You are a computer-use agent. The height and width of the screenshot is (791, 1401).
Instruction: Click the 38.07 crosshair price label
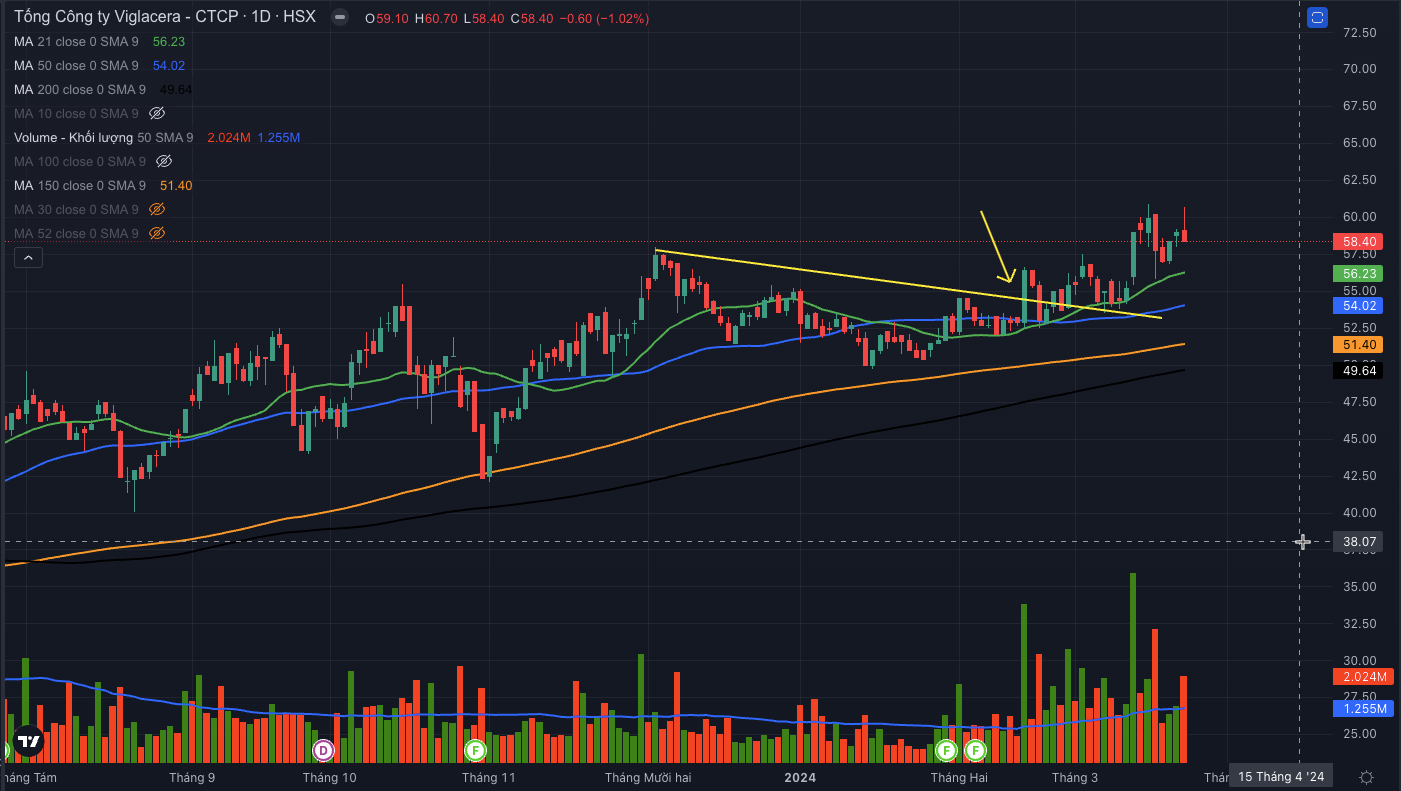(x=1359, y=542)
